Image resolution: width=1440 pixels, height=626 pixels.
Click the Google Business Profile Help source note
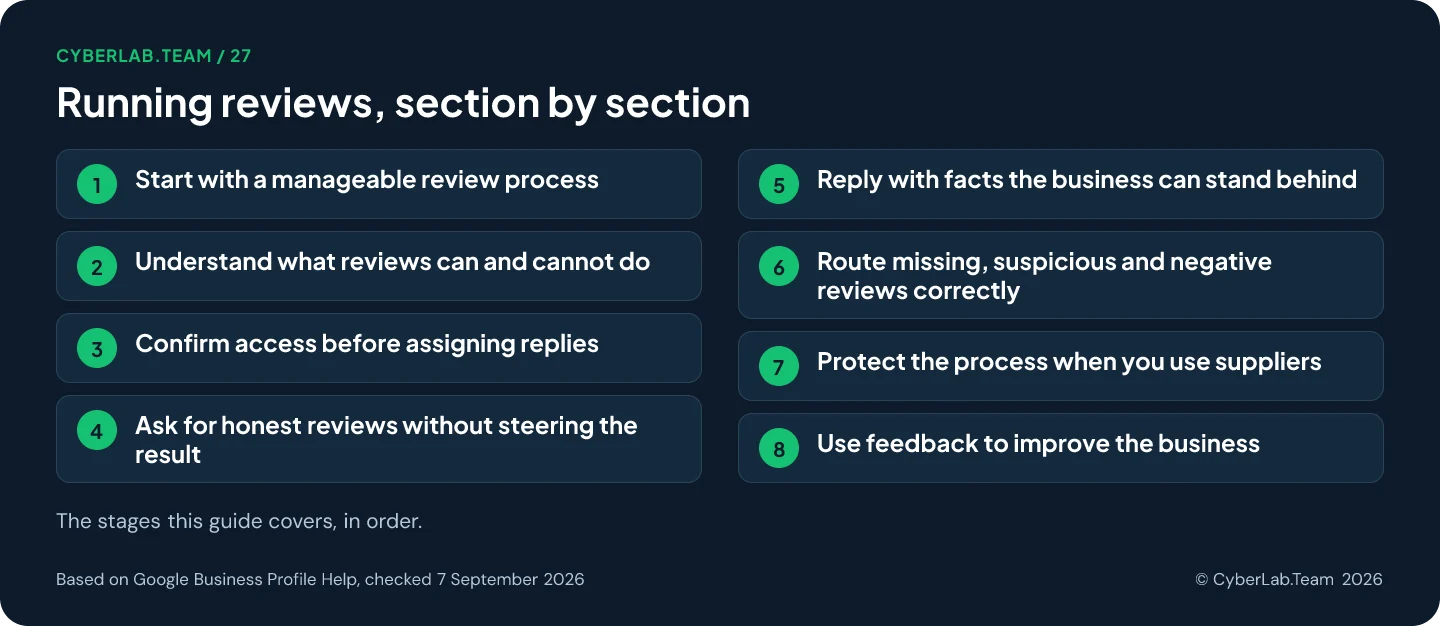pos(320,579)
